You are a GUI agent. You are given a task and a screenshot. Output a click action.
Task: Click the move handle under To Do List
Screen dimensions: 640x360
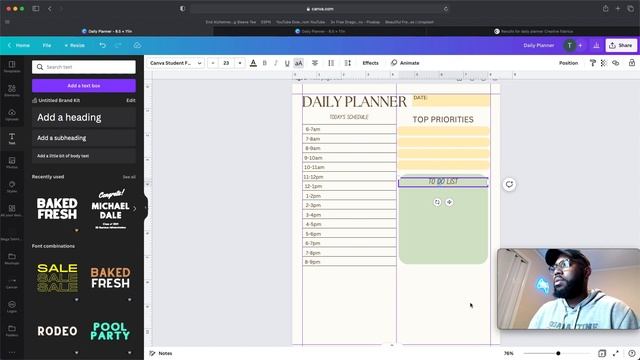pos(449,202)
